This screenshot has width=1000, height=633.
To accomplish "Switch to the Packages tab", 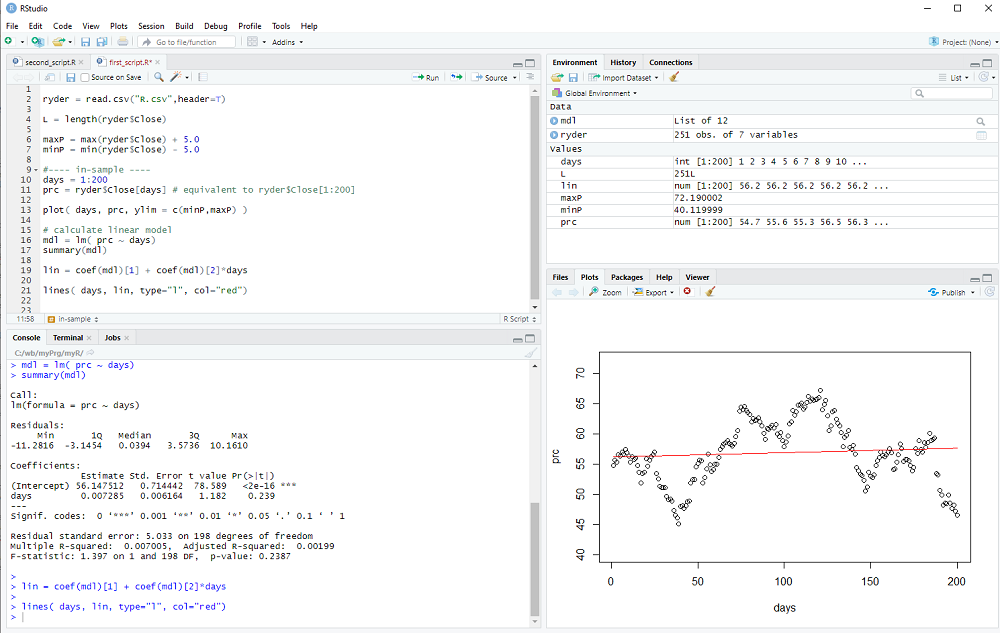I will click(627, 277).
